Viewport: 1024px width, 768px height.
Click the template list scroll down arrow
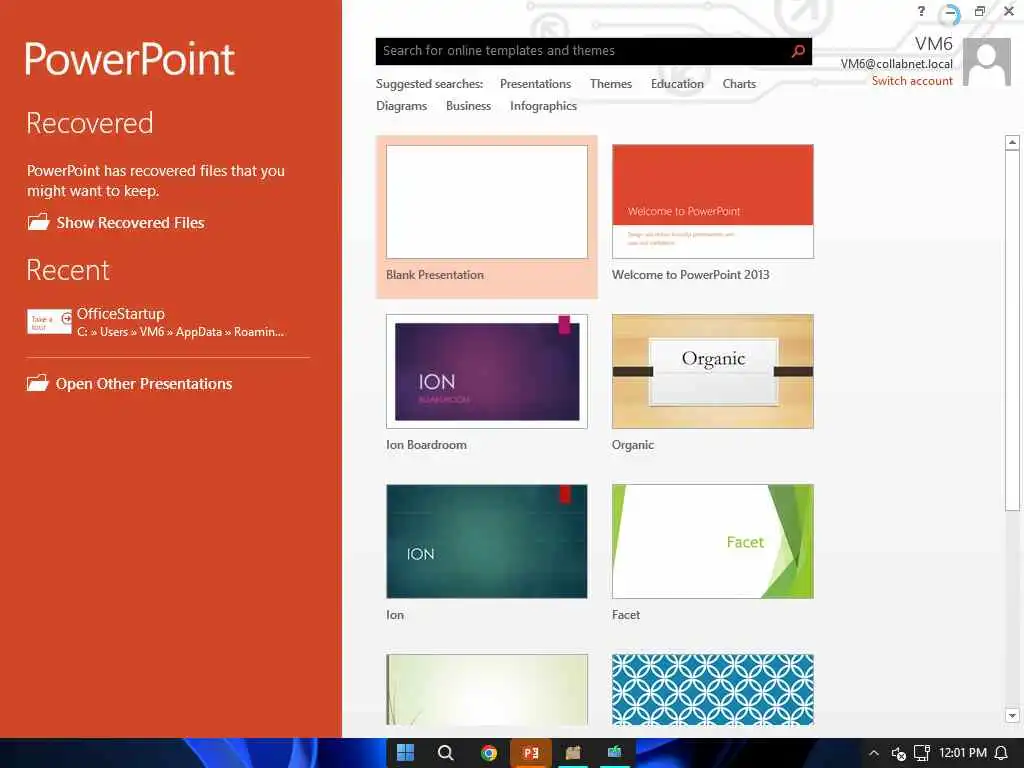coord(1012,716)
